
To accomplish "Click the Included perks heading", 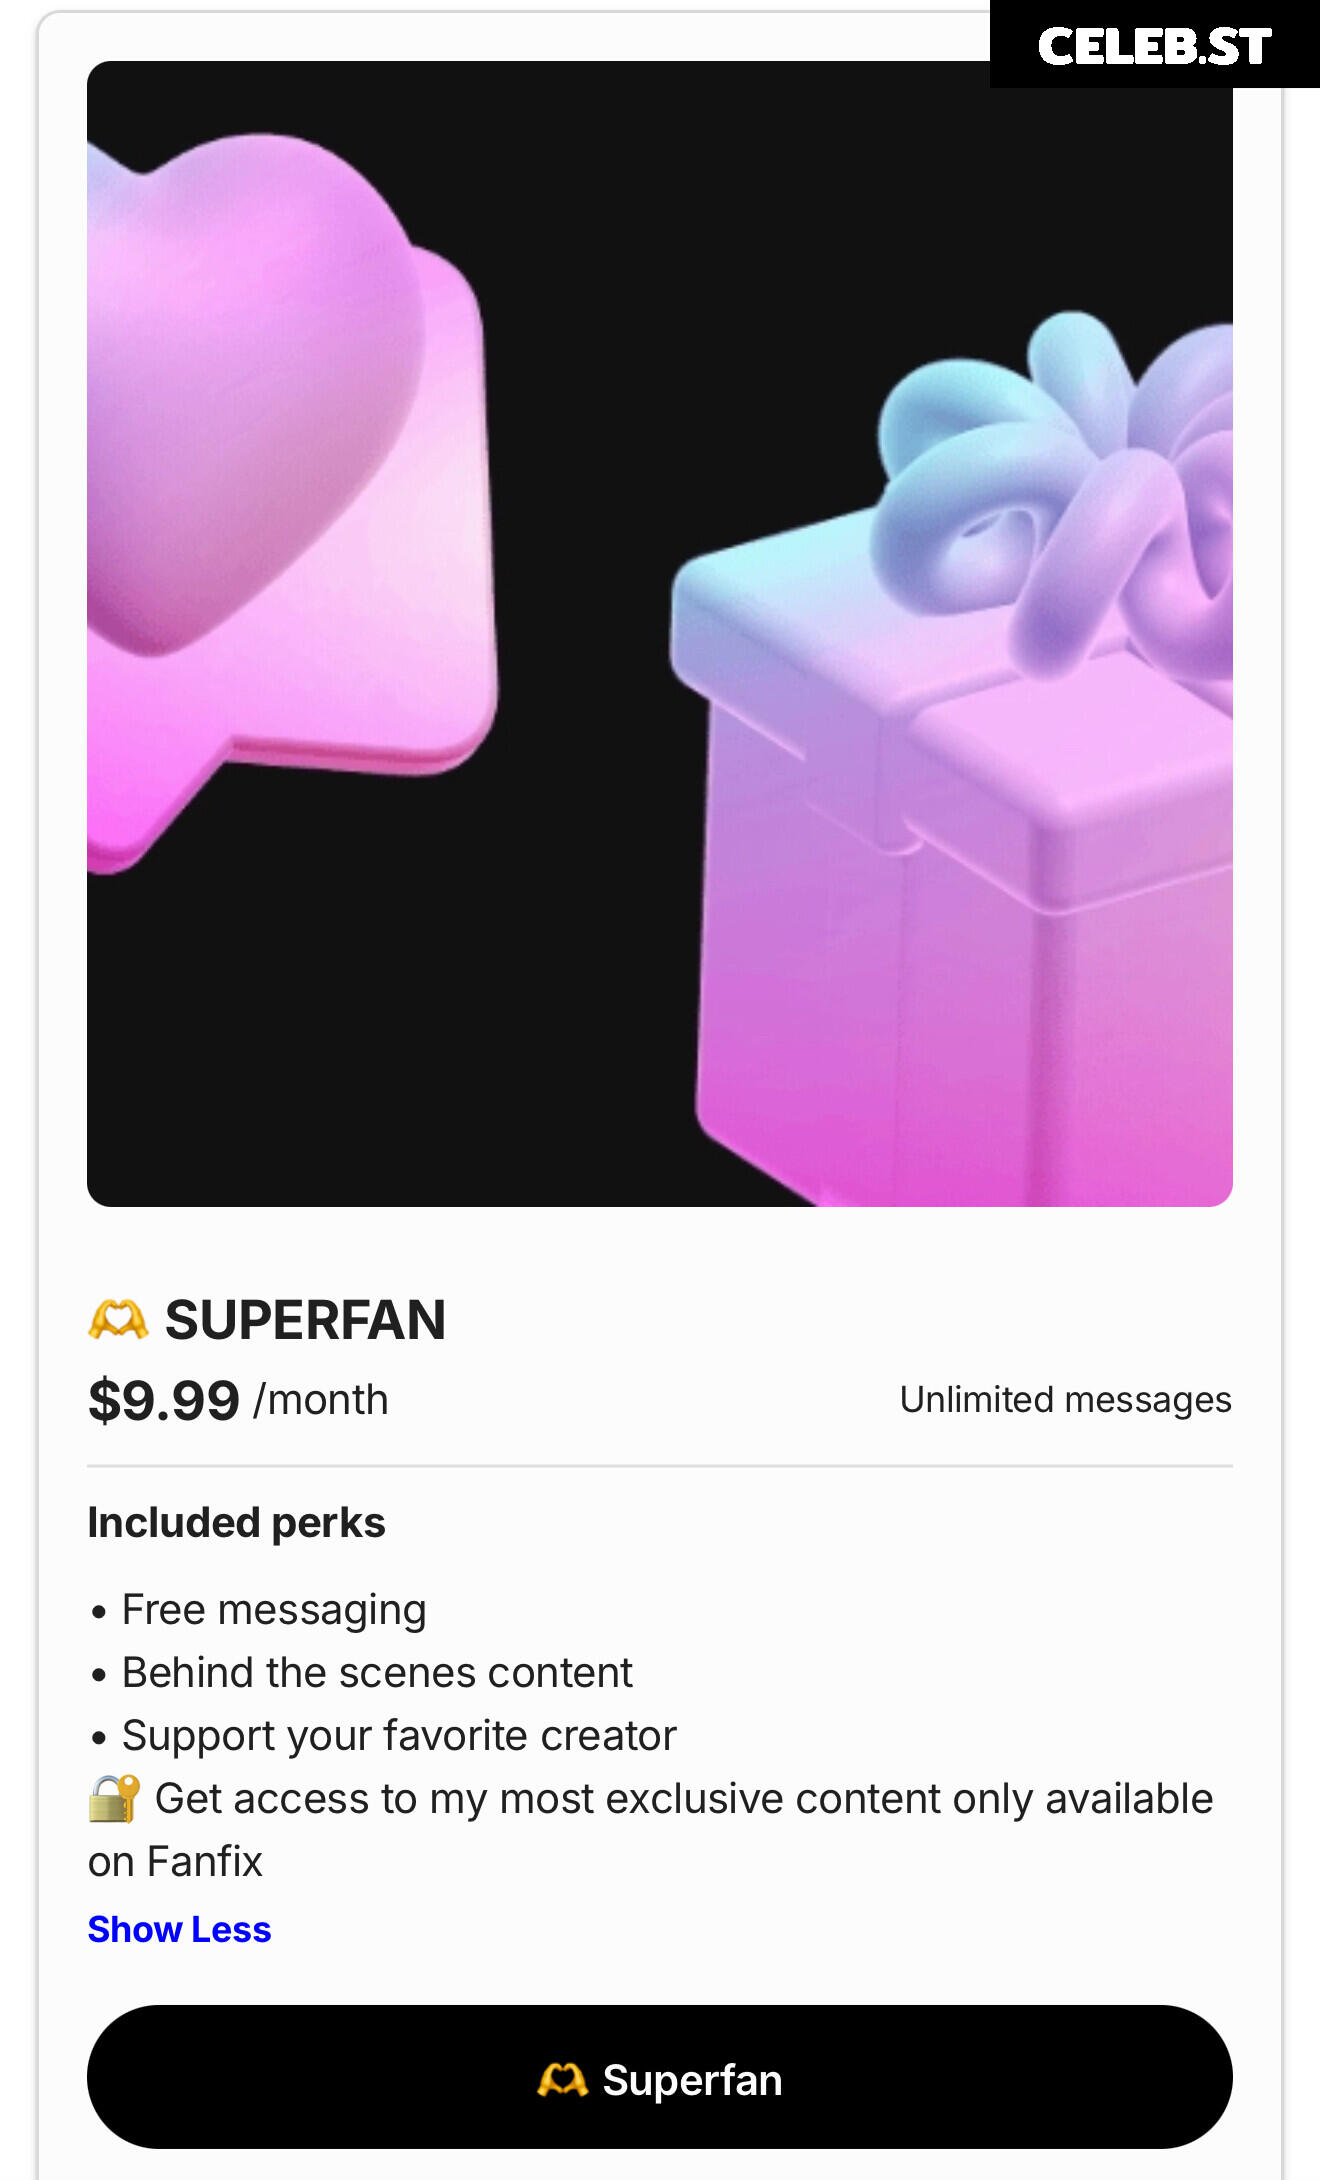I will 236,1523.
